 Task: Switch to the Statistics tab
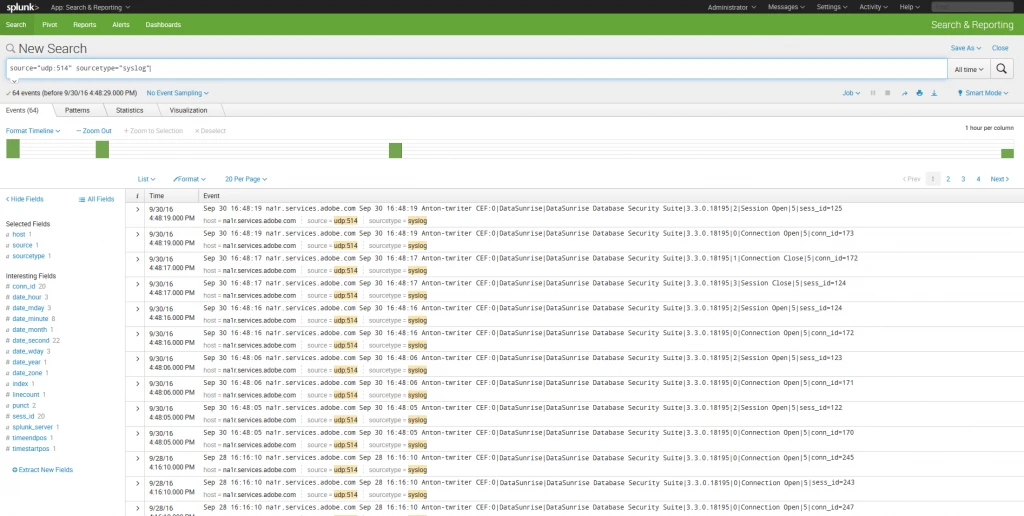click(x=129, y=110)
